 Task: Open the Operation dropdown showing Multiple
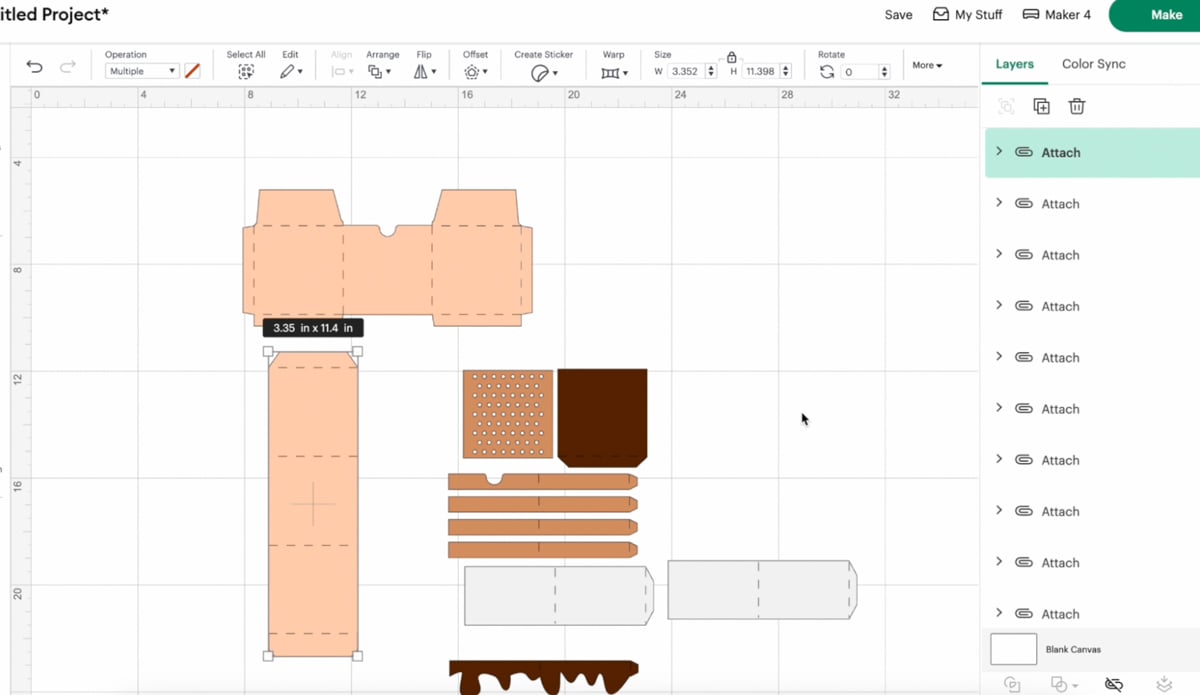click(x=140, y=71)
